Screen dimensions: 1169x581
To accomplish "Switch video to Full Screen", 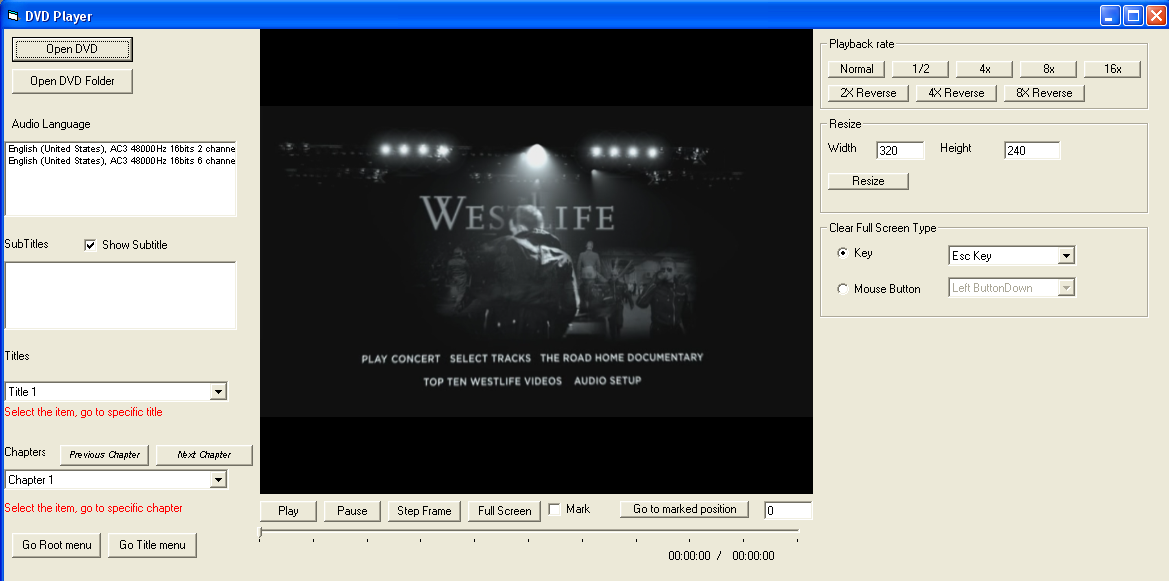I will [504, 511].
